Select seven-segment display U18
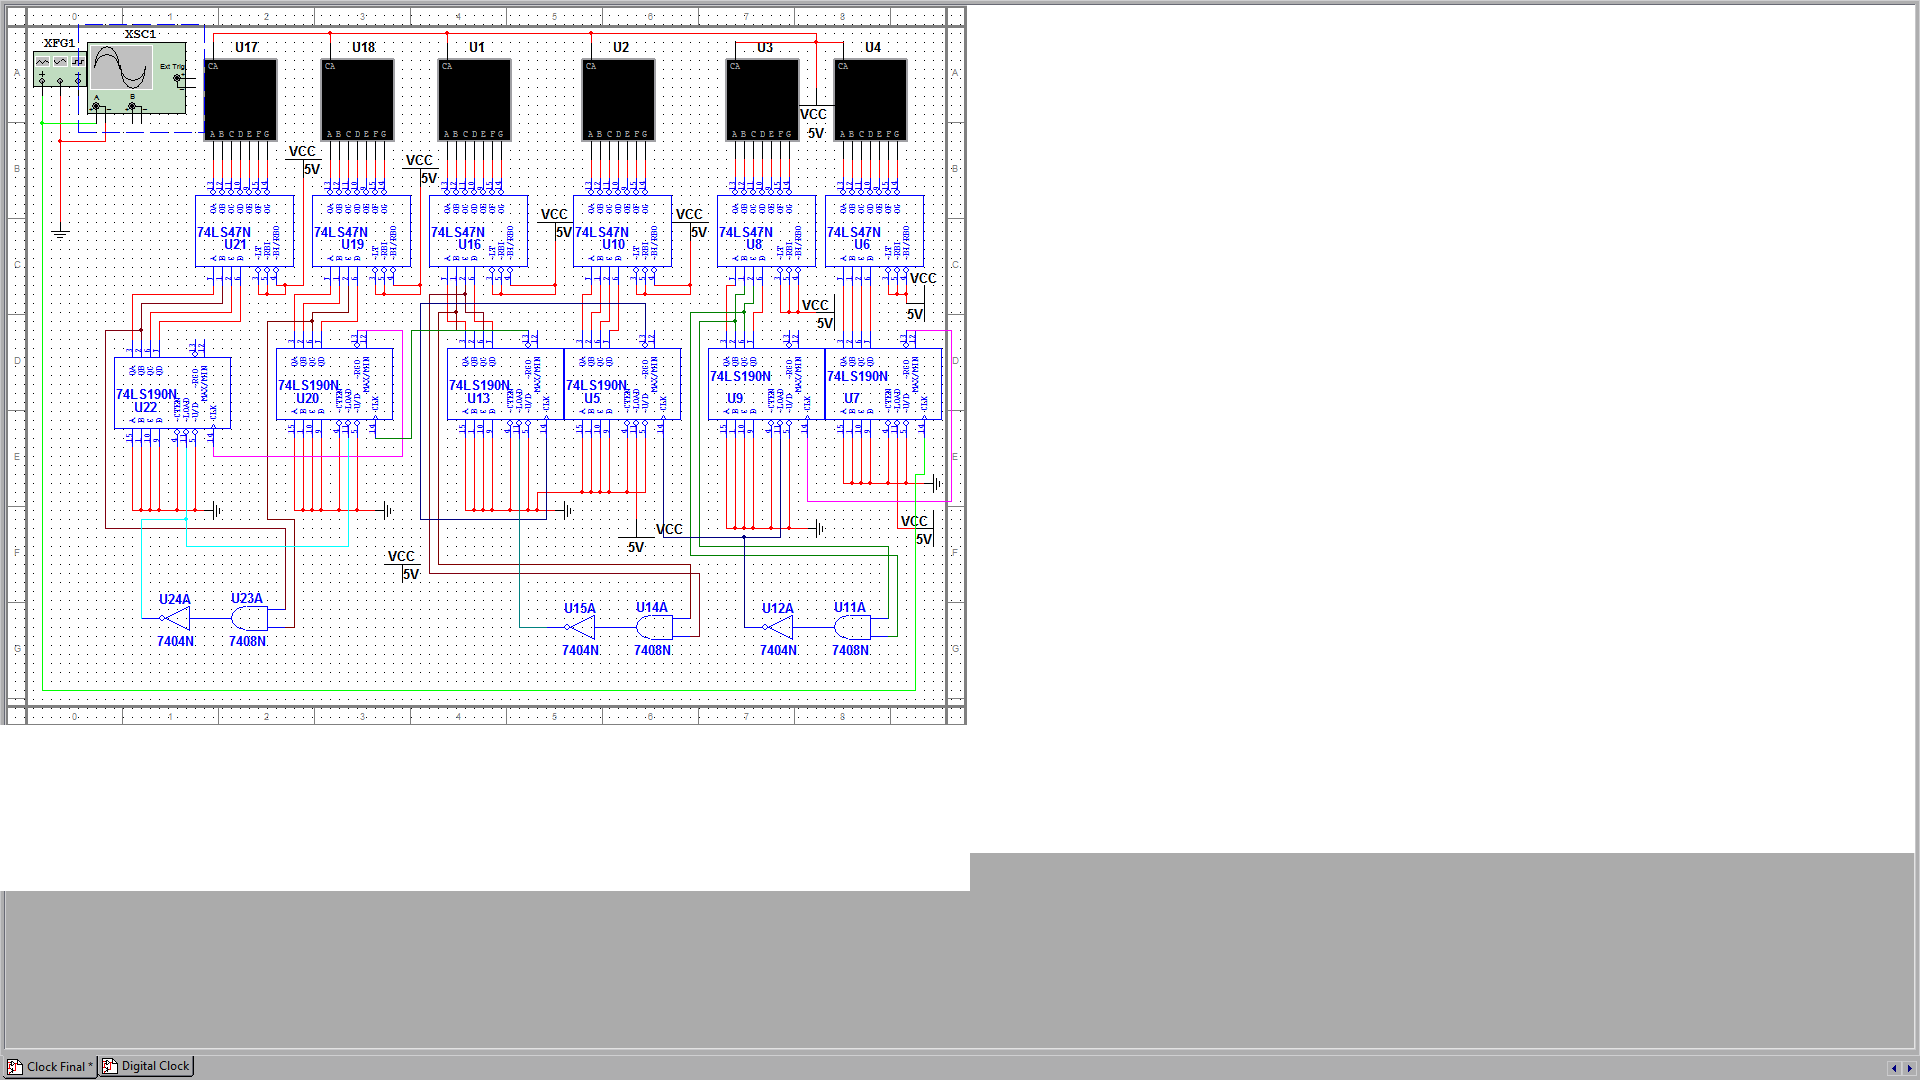This screenshot has height=1080, width=1920. pos(357,99)
